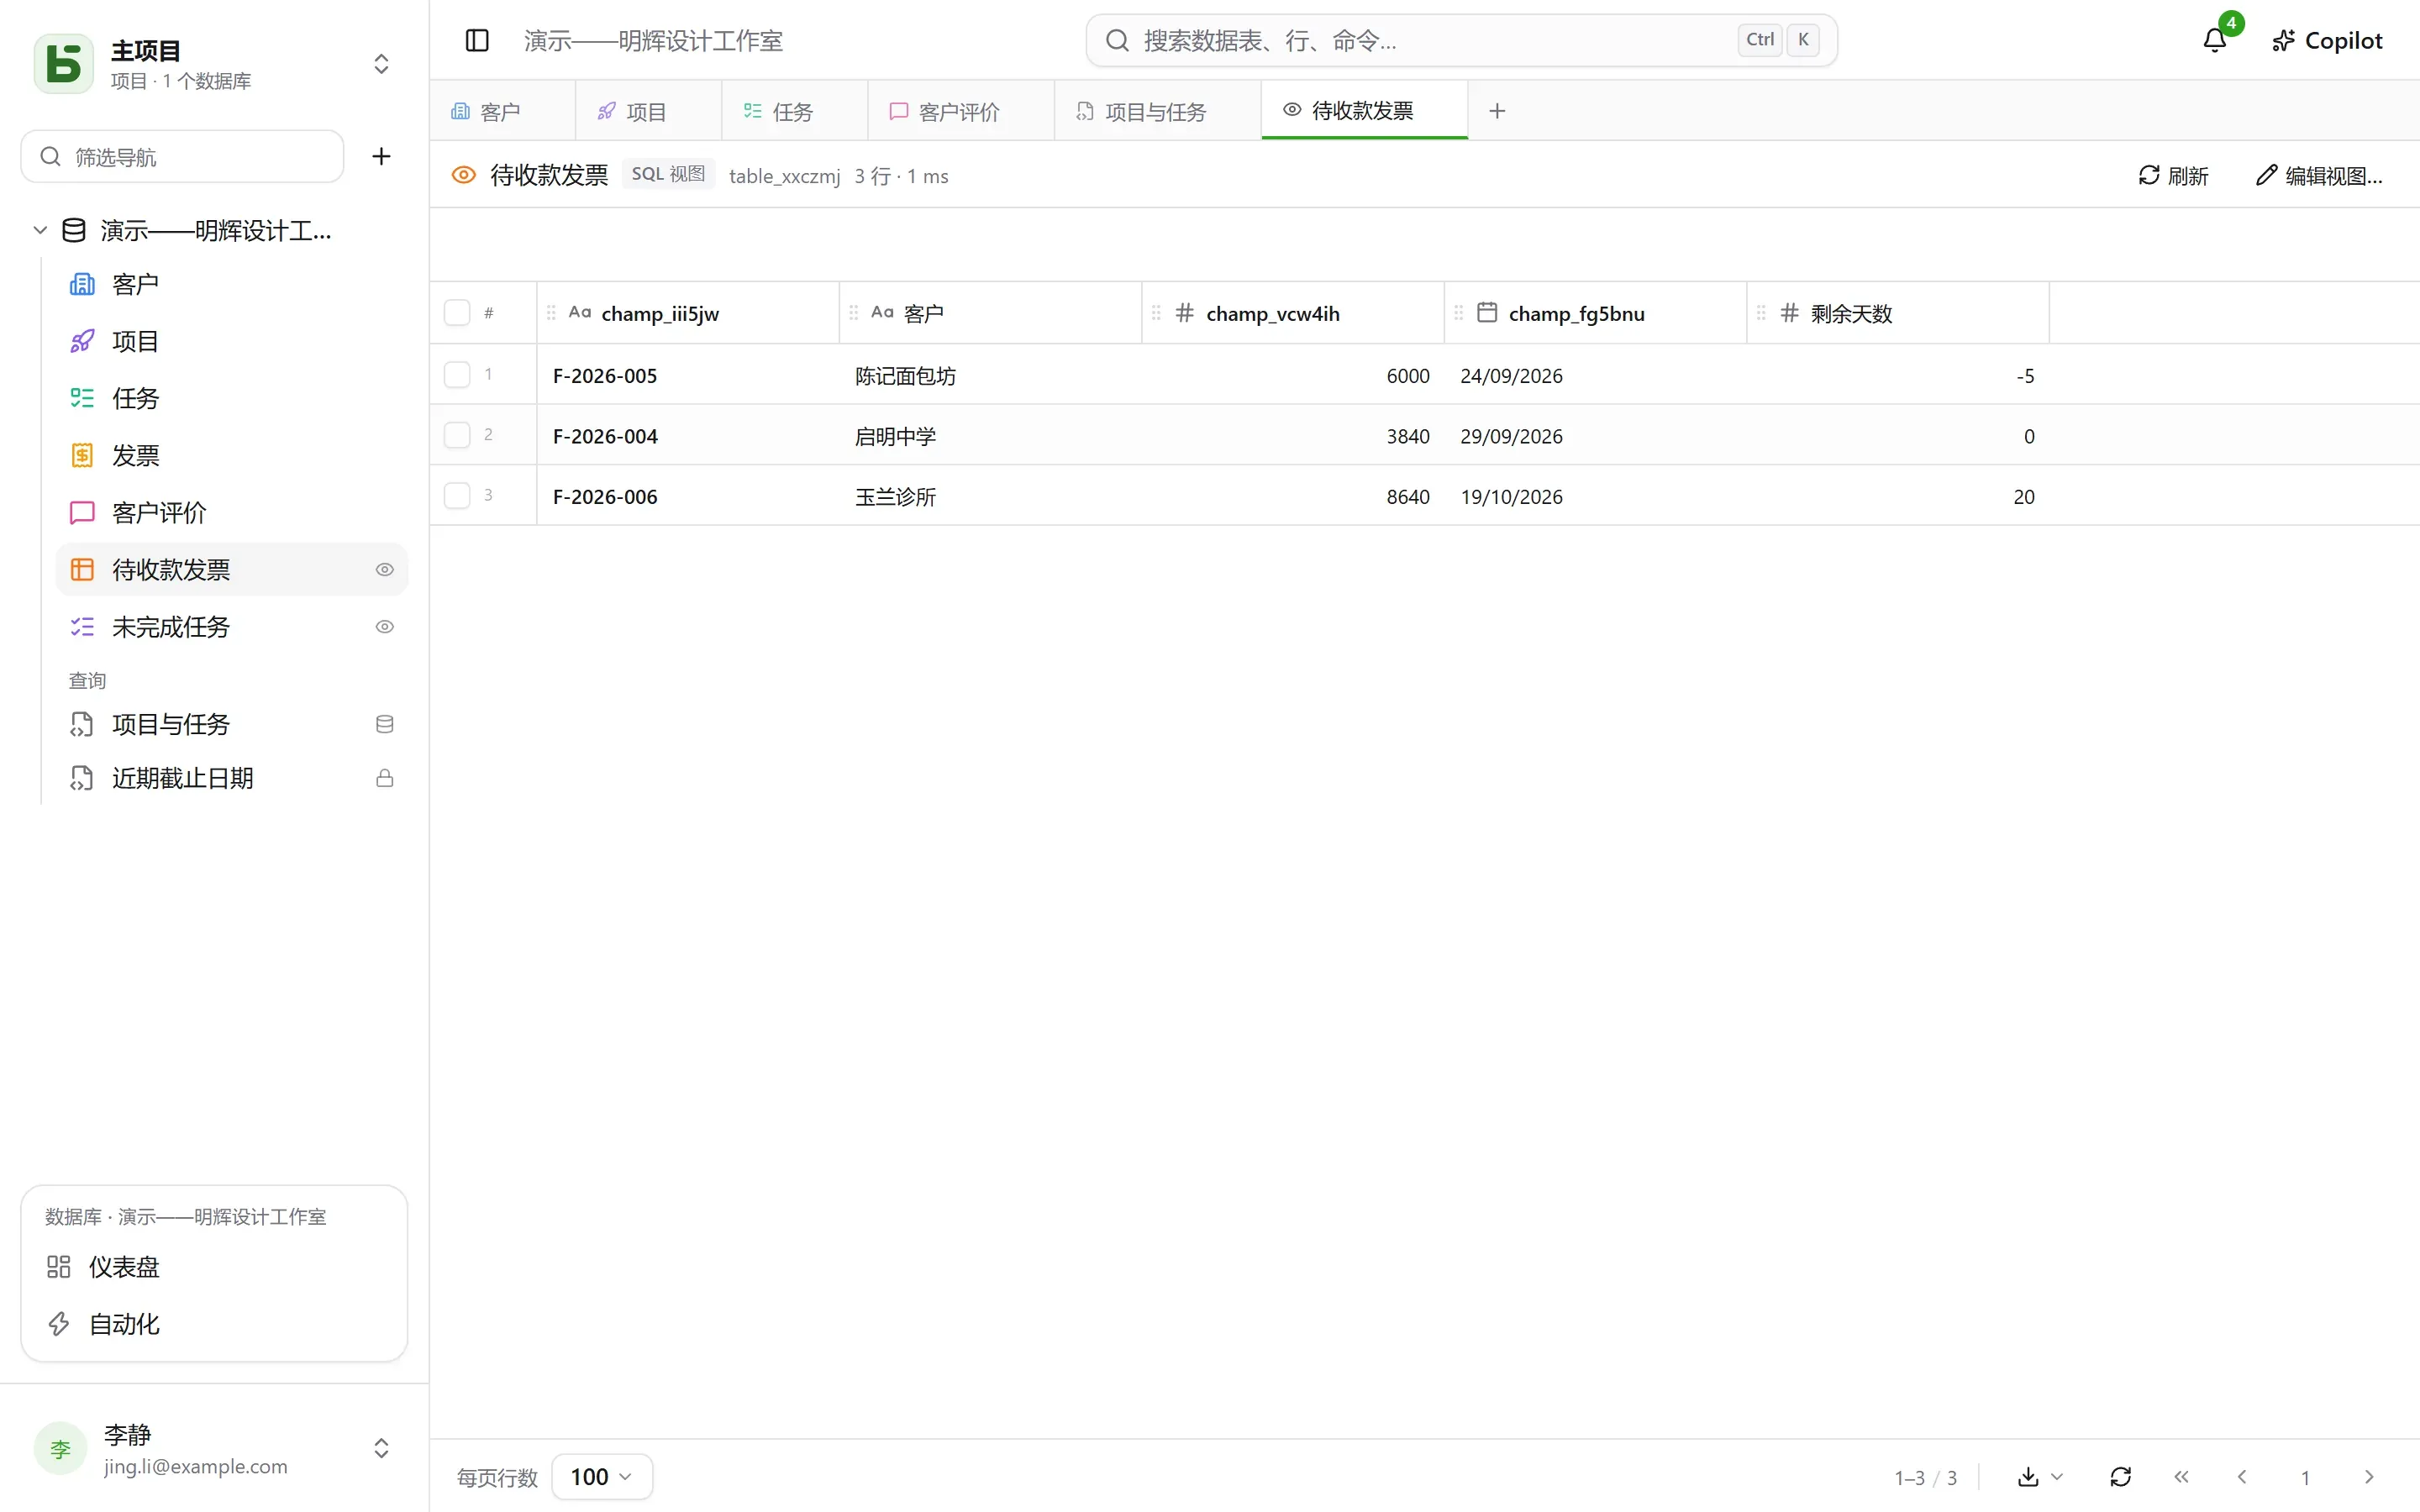Go to next page arrow
The width and height of the screenshot is (2420, 1512).
pyautogui.click(x=2368, y=1476)
